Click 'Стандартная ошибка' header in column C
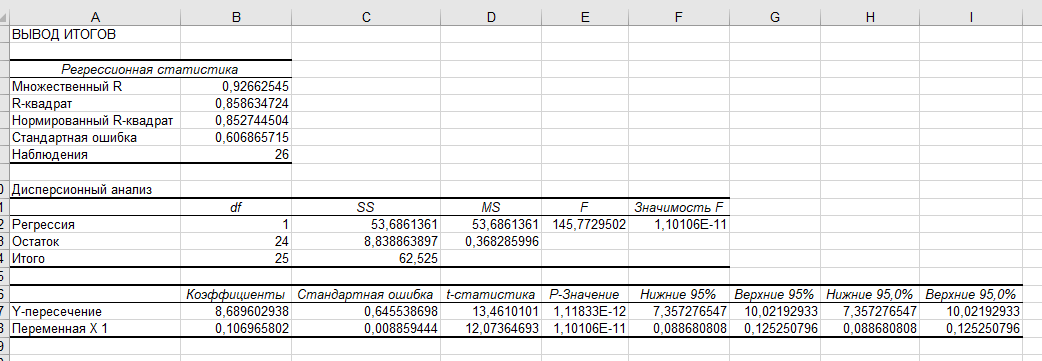This screenshot has width=1042, height=361. click(365, 294)
